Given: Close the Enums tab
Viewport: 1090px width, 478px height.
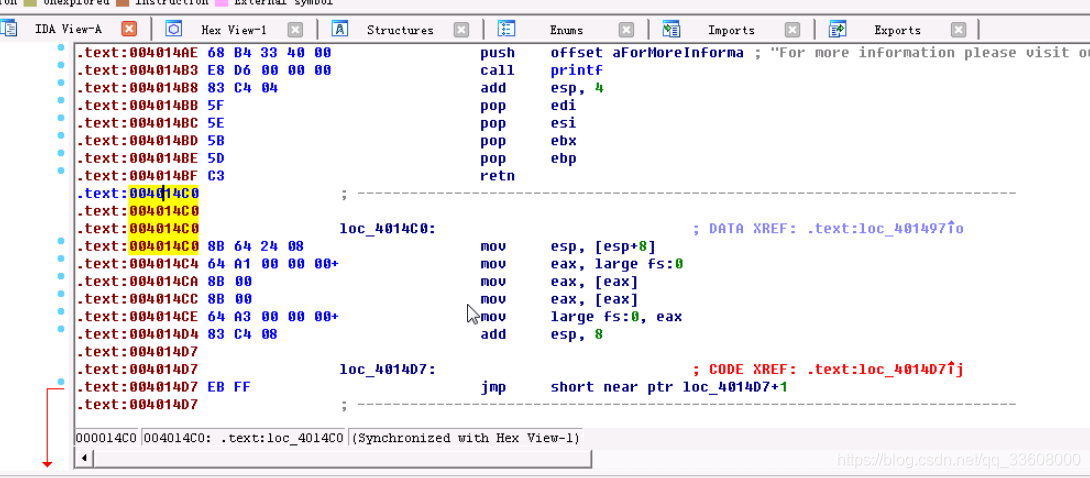Looking at the screenshot, I should pyautogui.click(x=626, y=30).
